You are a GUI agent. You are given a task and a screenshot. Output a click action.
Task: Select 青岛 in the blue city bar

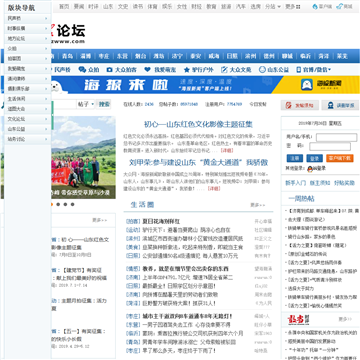67,56
